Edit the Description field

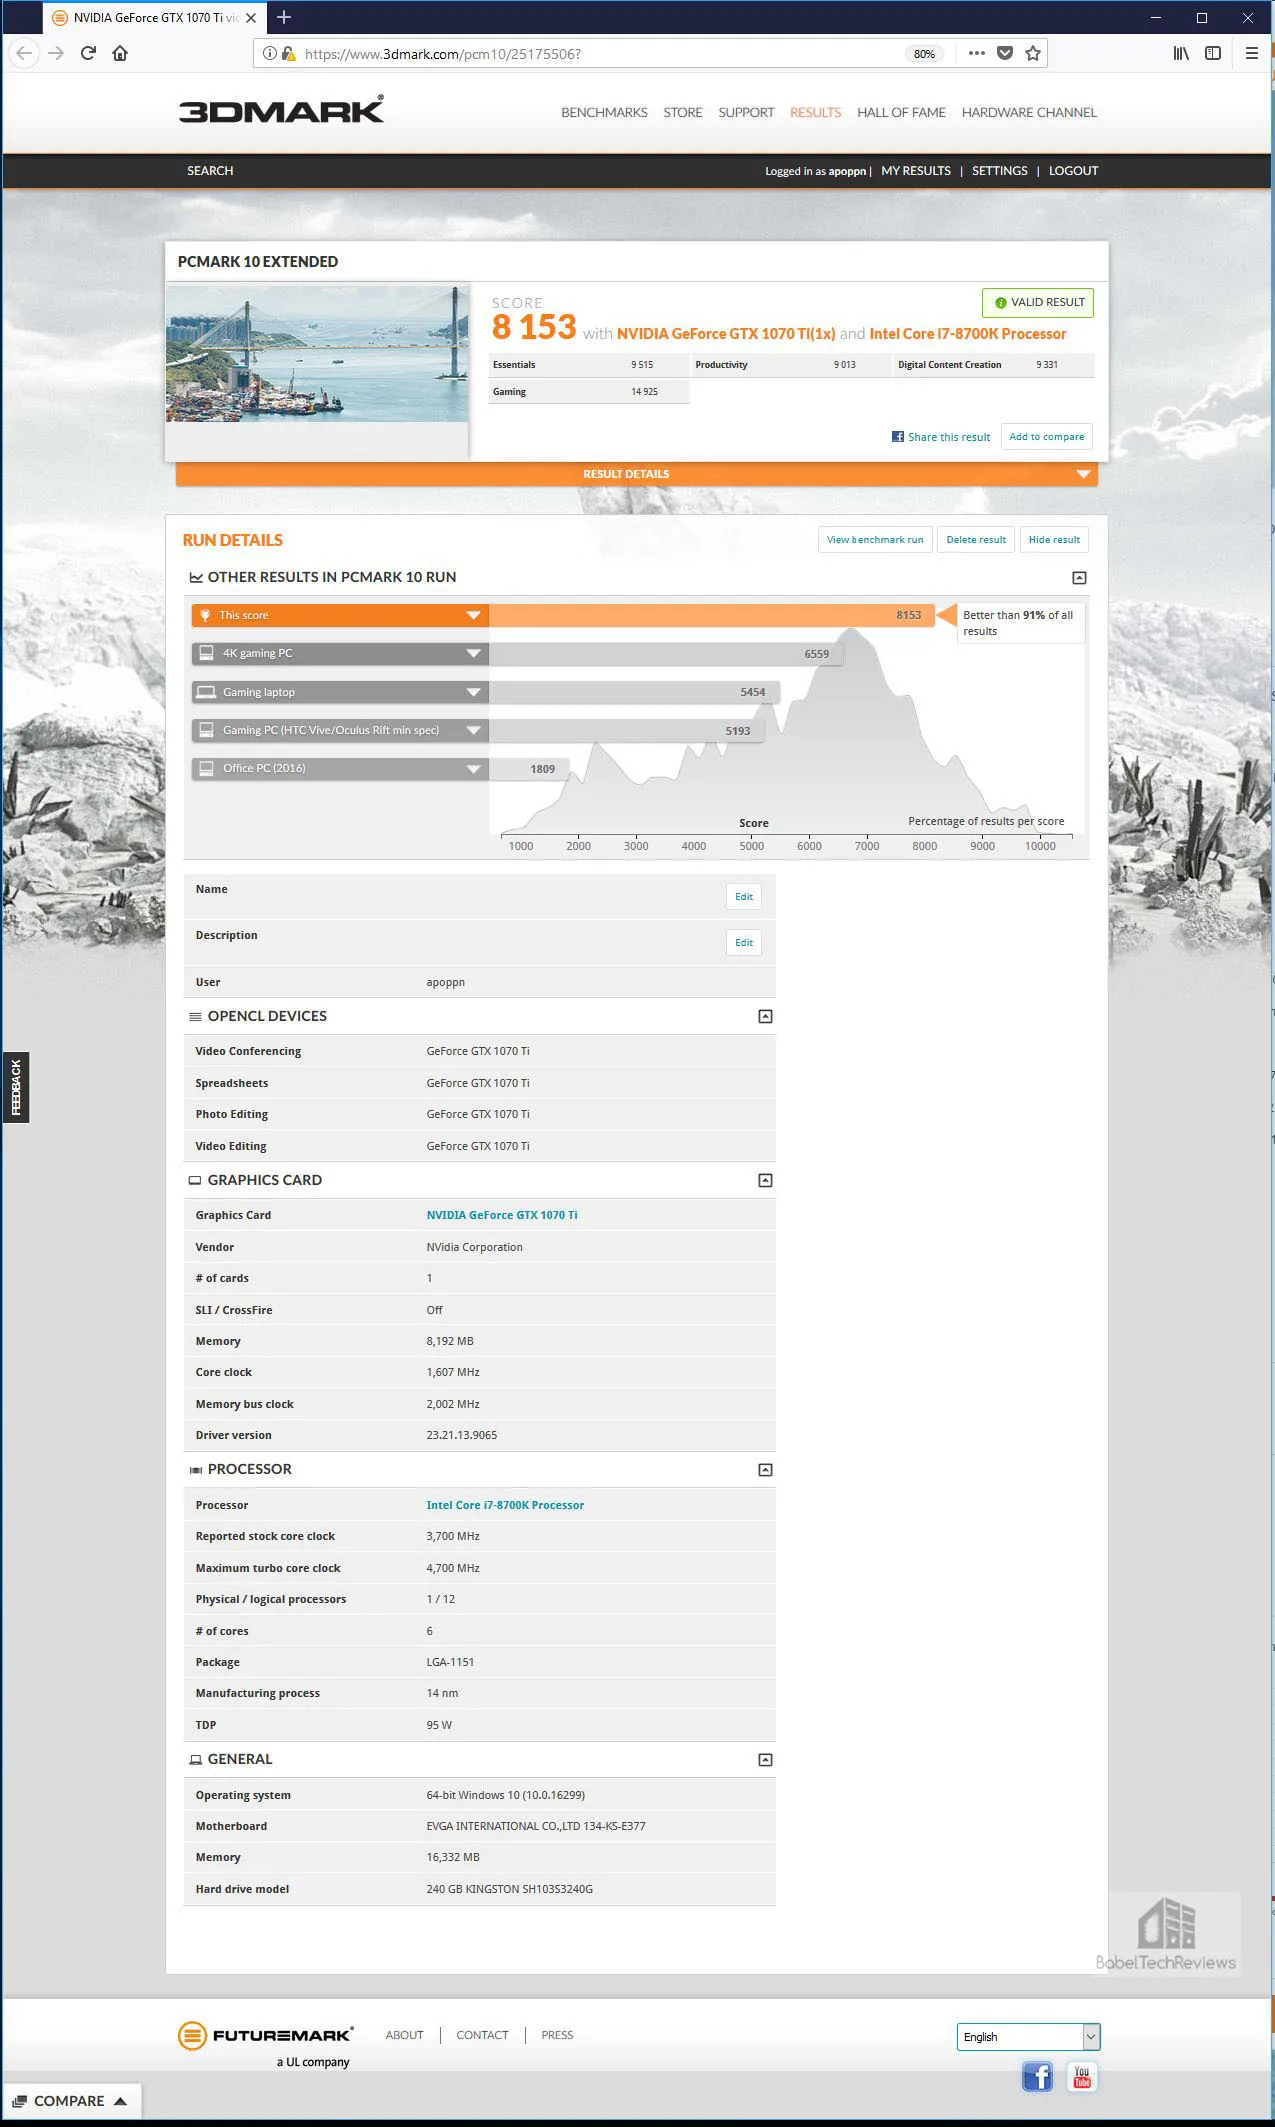click(744, 943)
